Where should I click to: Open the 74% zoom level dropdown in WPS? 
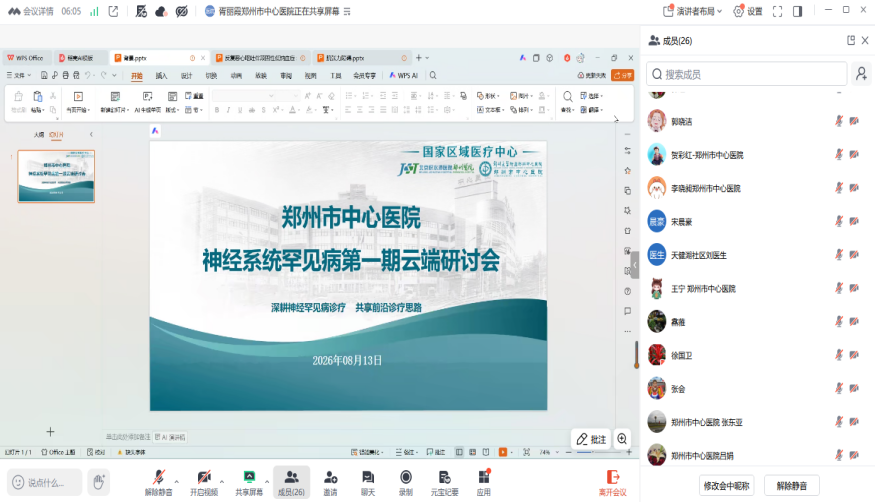(549, 452)
